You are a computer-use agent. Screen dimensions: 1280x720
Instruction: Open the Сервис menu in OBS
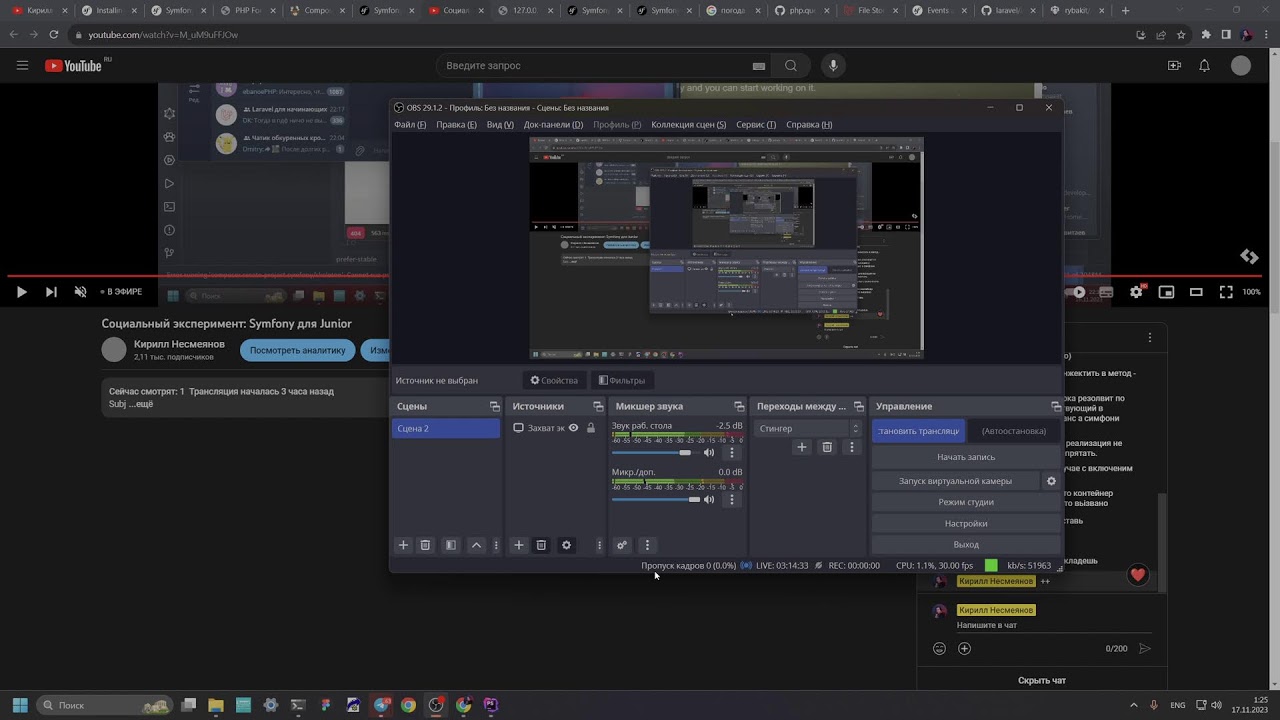pos(756,125)
